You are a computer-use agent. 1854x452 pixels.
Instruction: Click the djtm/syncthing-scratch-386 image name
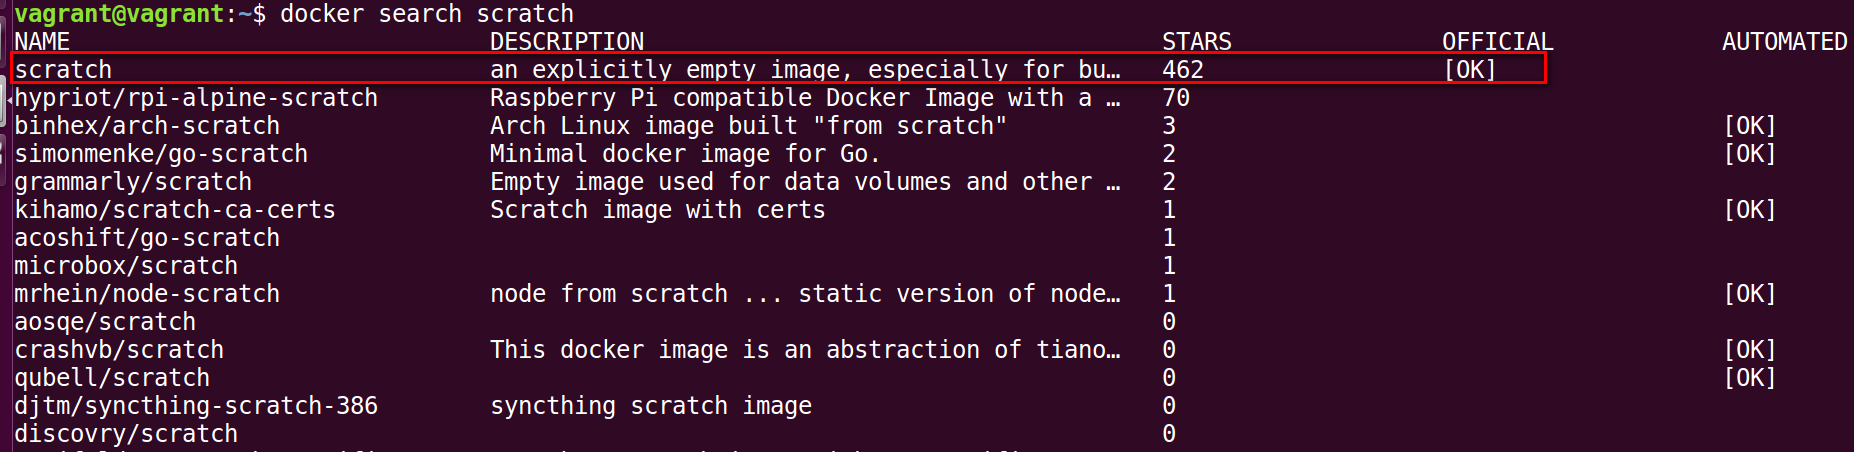tap(196, 406)
